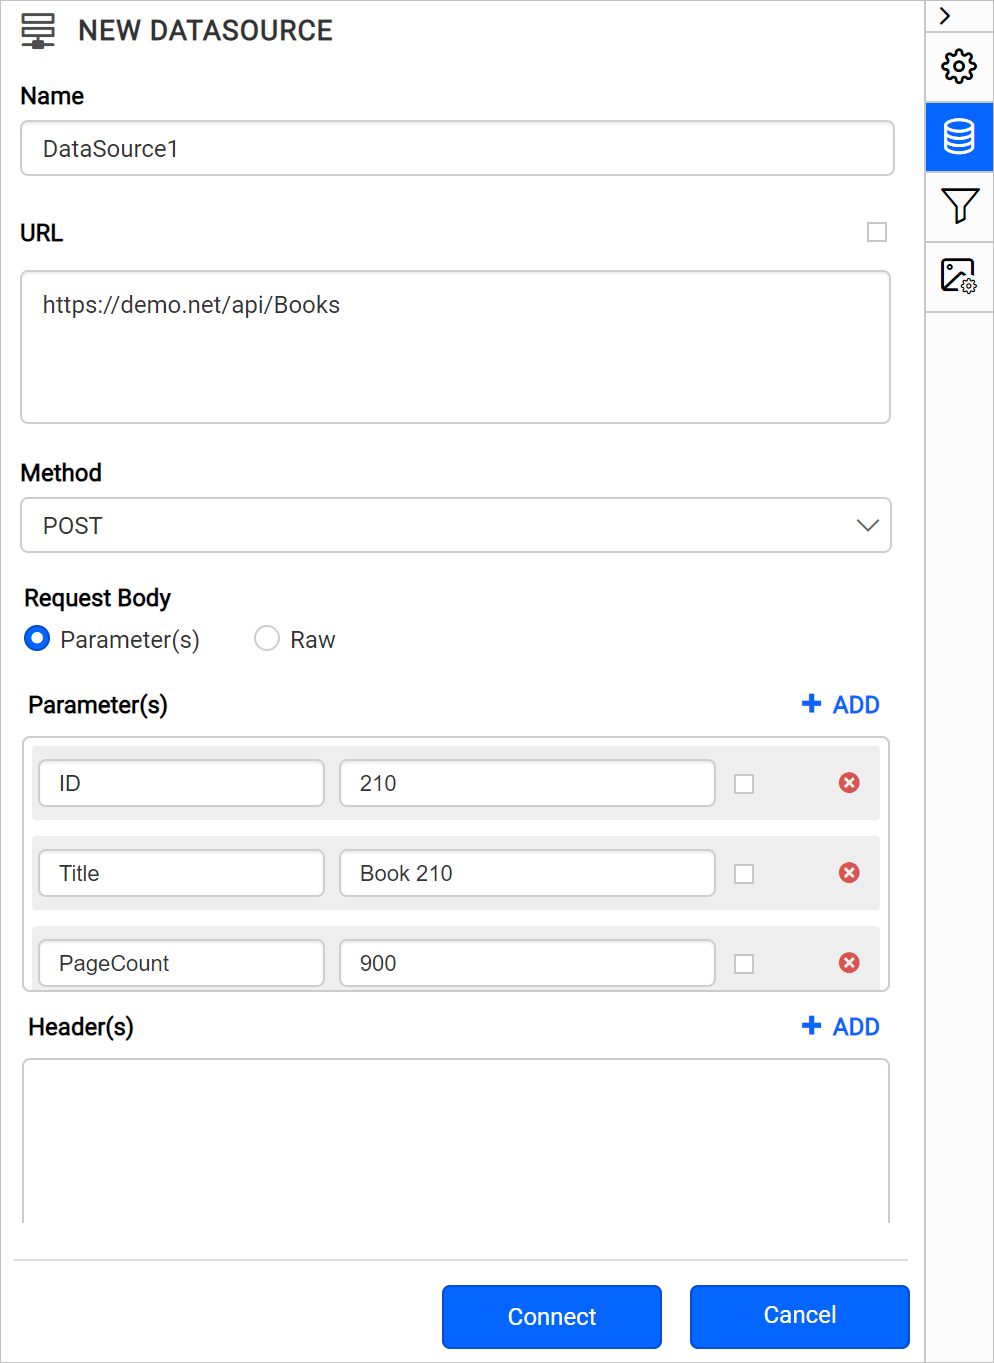The image size is (994, 1363).
Task: Edit the value field containing 210
Action: (527, 783)
